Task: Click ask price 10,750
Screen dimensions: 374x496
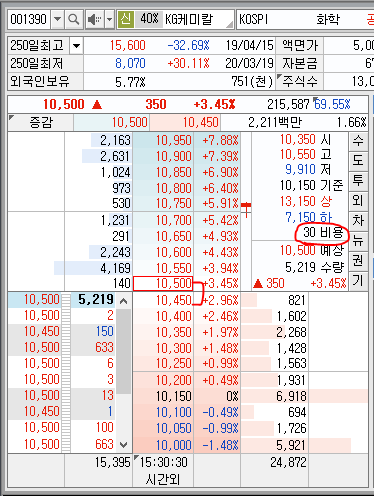Action: click(174, 203)
